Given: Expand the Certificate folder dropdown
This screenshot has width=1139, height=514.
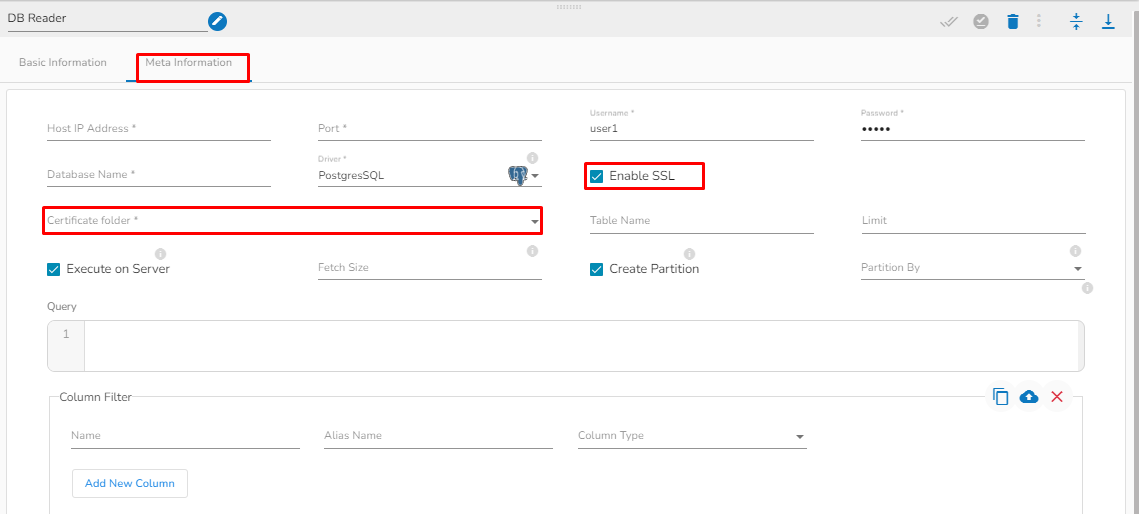Looking at the screenshot, I should pyautogui.click(x=535, y=221).
